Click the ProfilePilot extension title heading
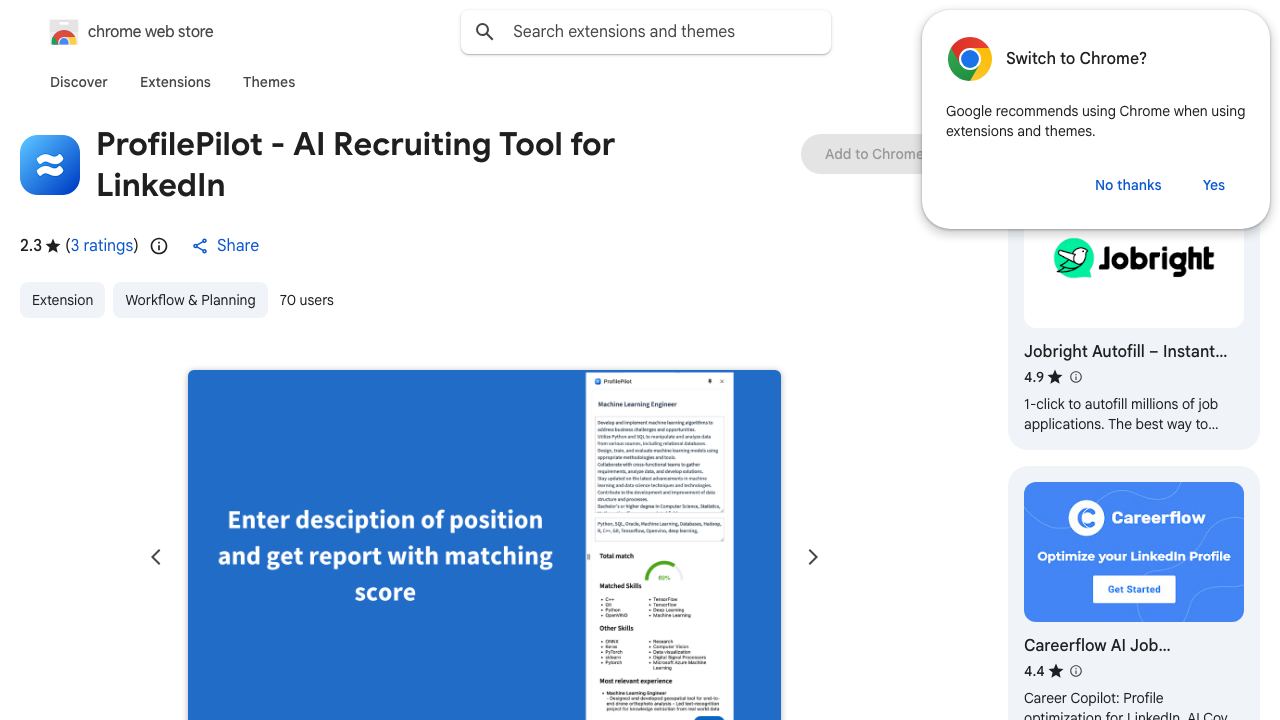1280x720 pixels. pos(356,164)
